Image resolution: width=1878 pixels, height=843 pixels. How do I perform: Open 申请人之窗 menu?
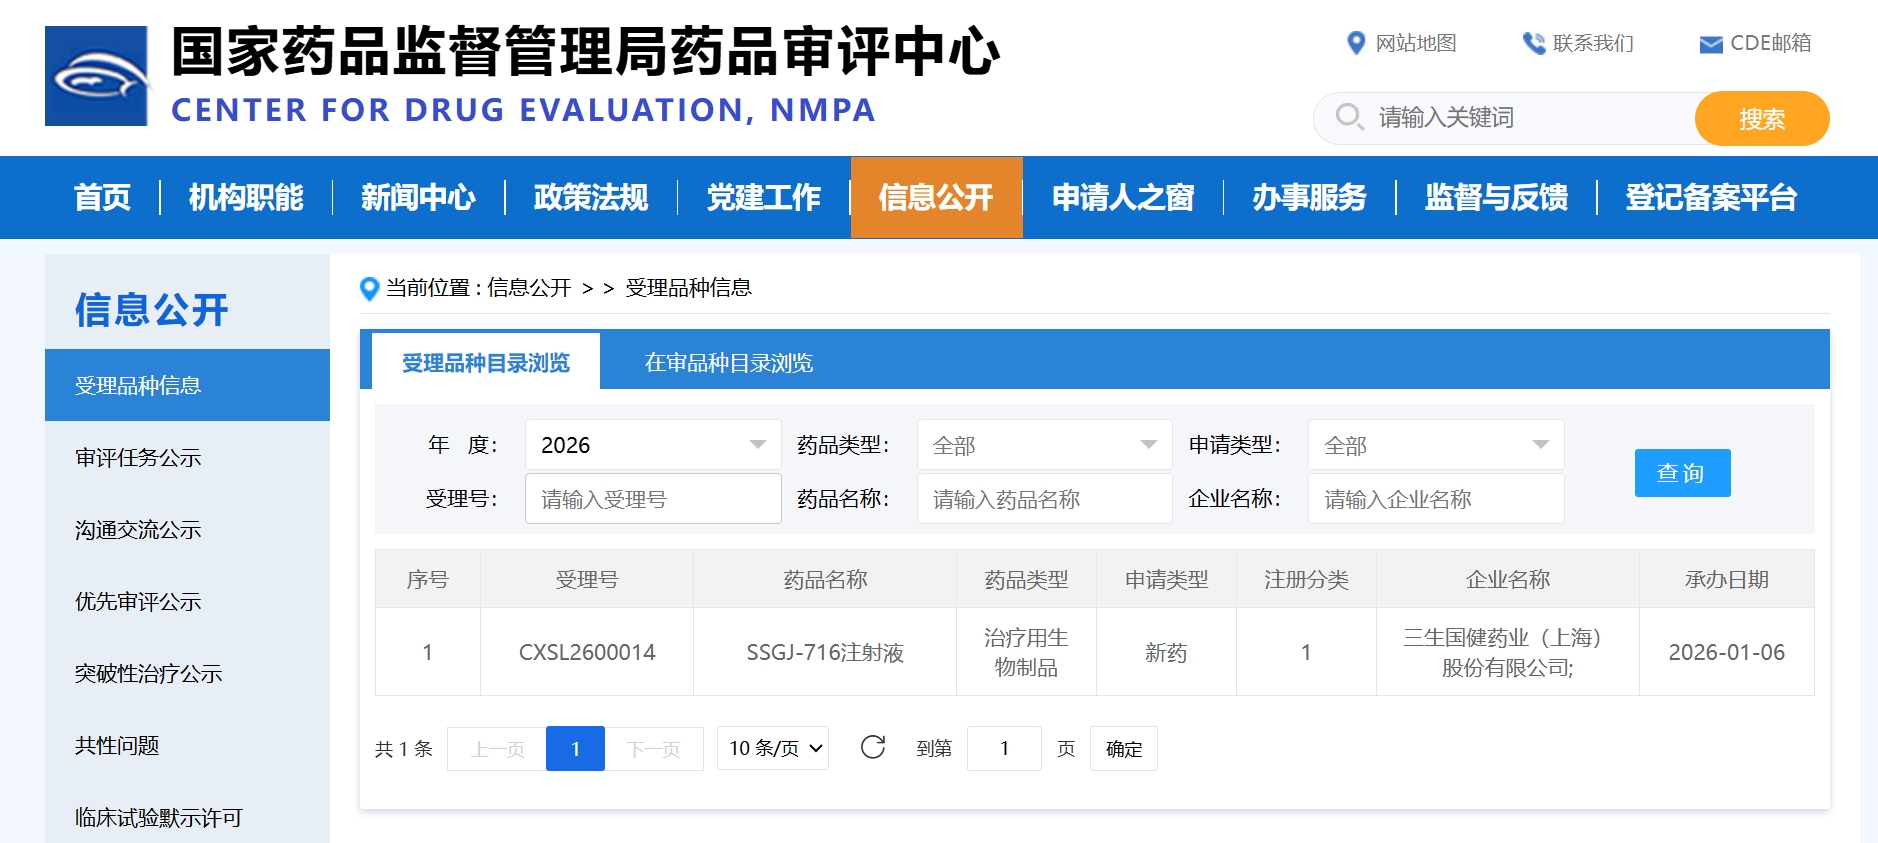1123,197
